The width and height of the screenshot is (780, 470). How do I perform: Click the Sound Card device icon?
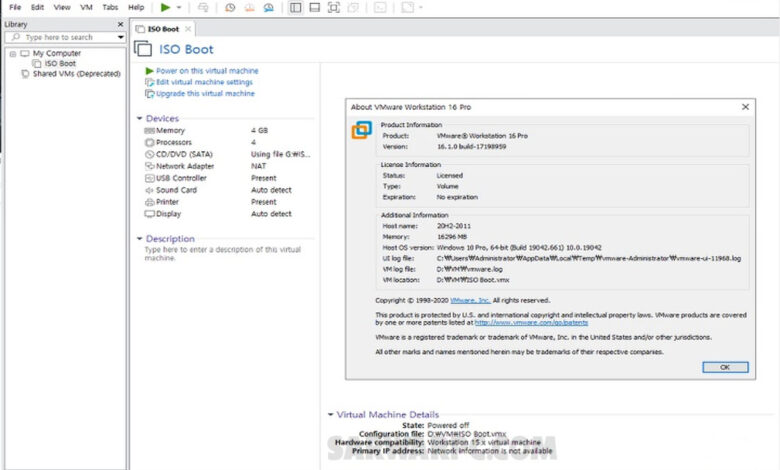149,190
